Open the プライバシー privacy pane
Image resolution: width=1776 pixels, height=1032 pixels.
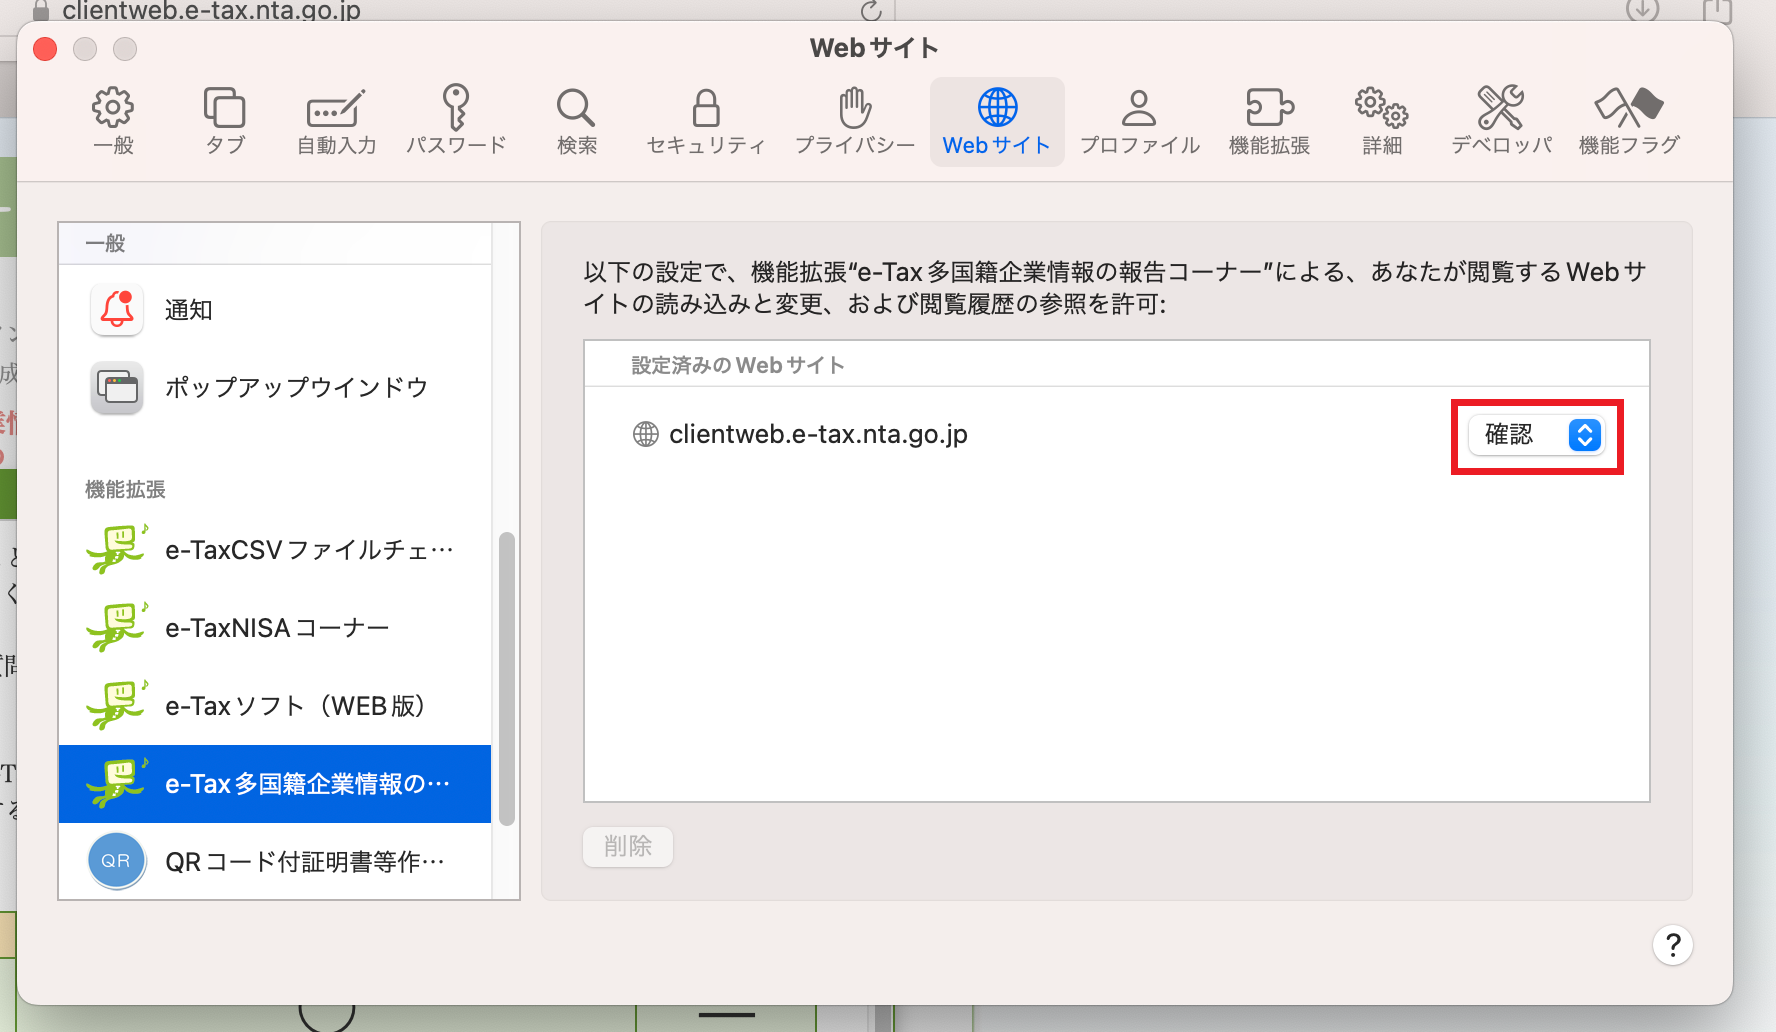pos(855,121)
